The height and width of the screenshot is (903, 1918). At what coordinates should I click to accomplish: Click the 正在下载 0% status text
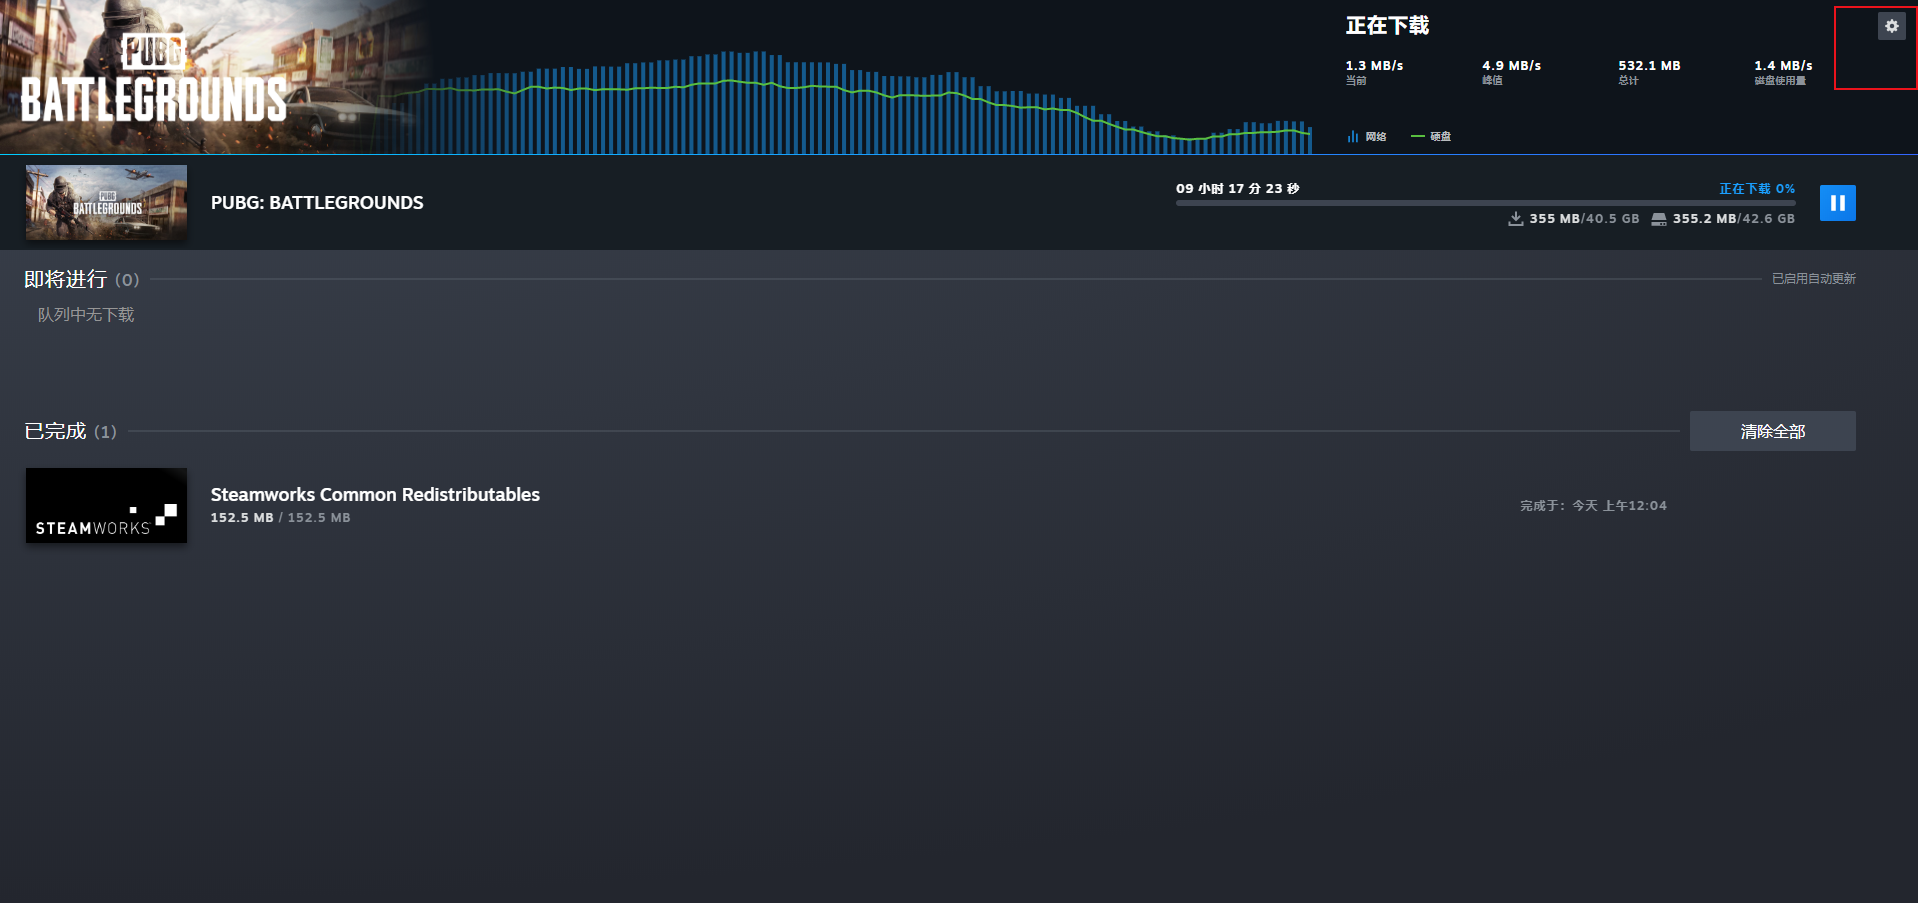[1757, 189]
